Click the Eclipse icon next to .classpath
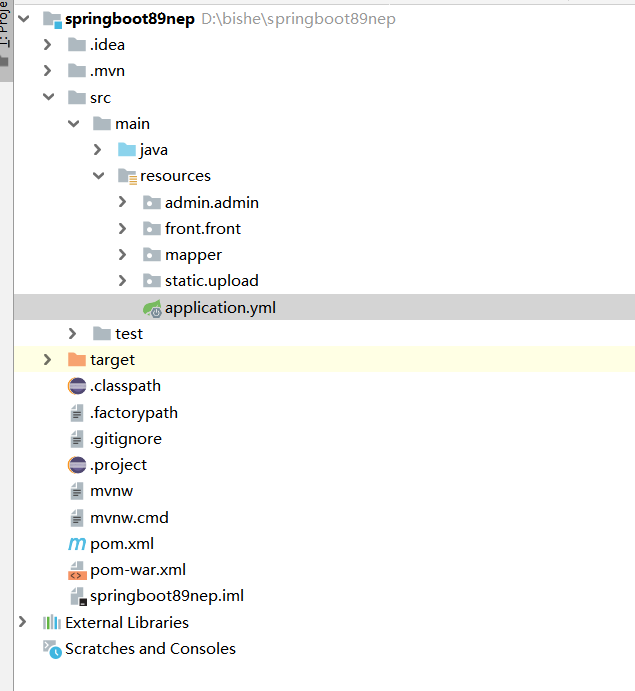Screen dimensions: 635x691 click(x=77, y=386)
